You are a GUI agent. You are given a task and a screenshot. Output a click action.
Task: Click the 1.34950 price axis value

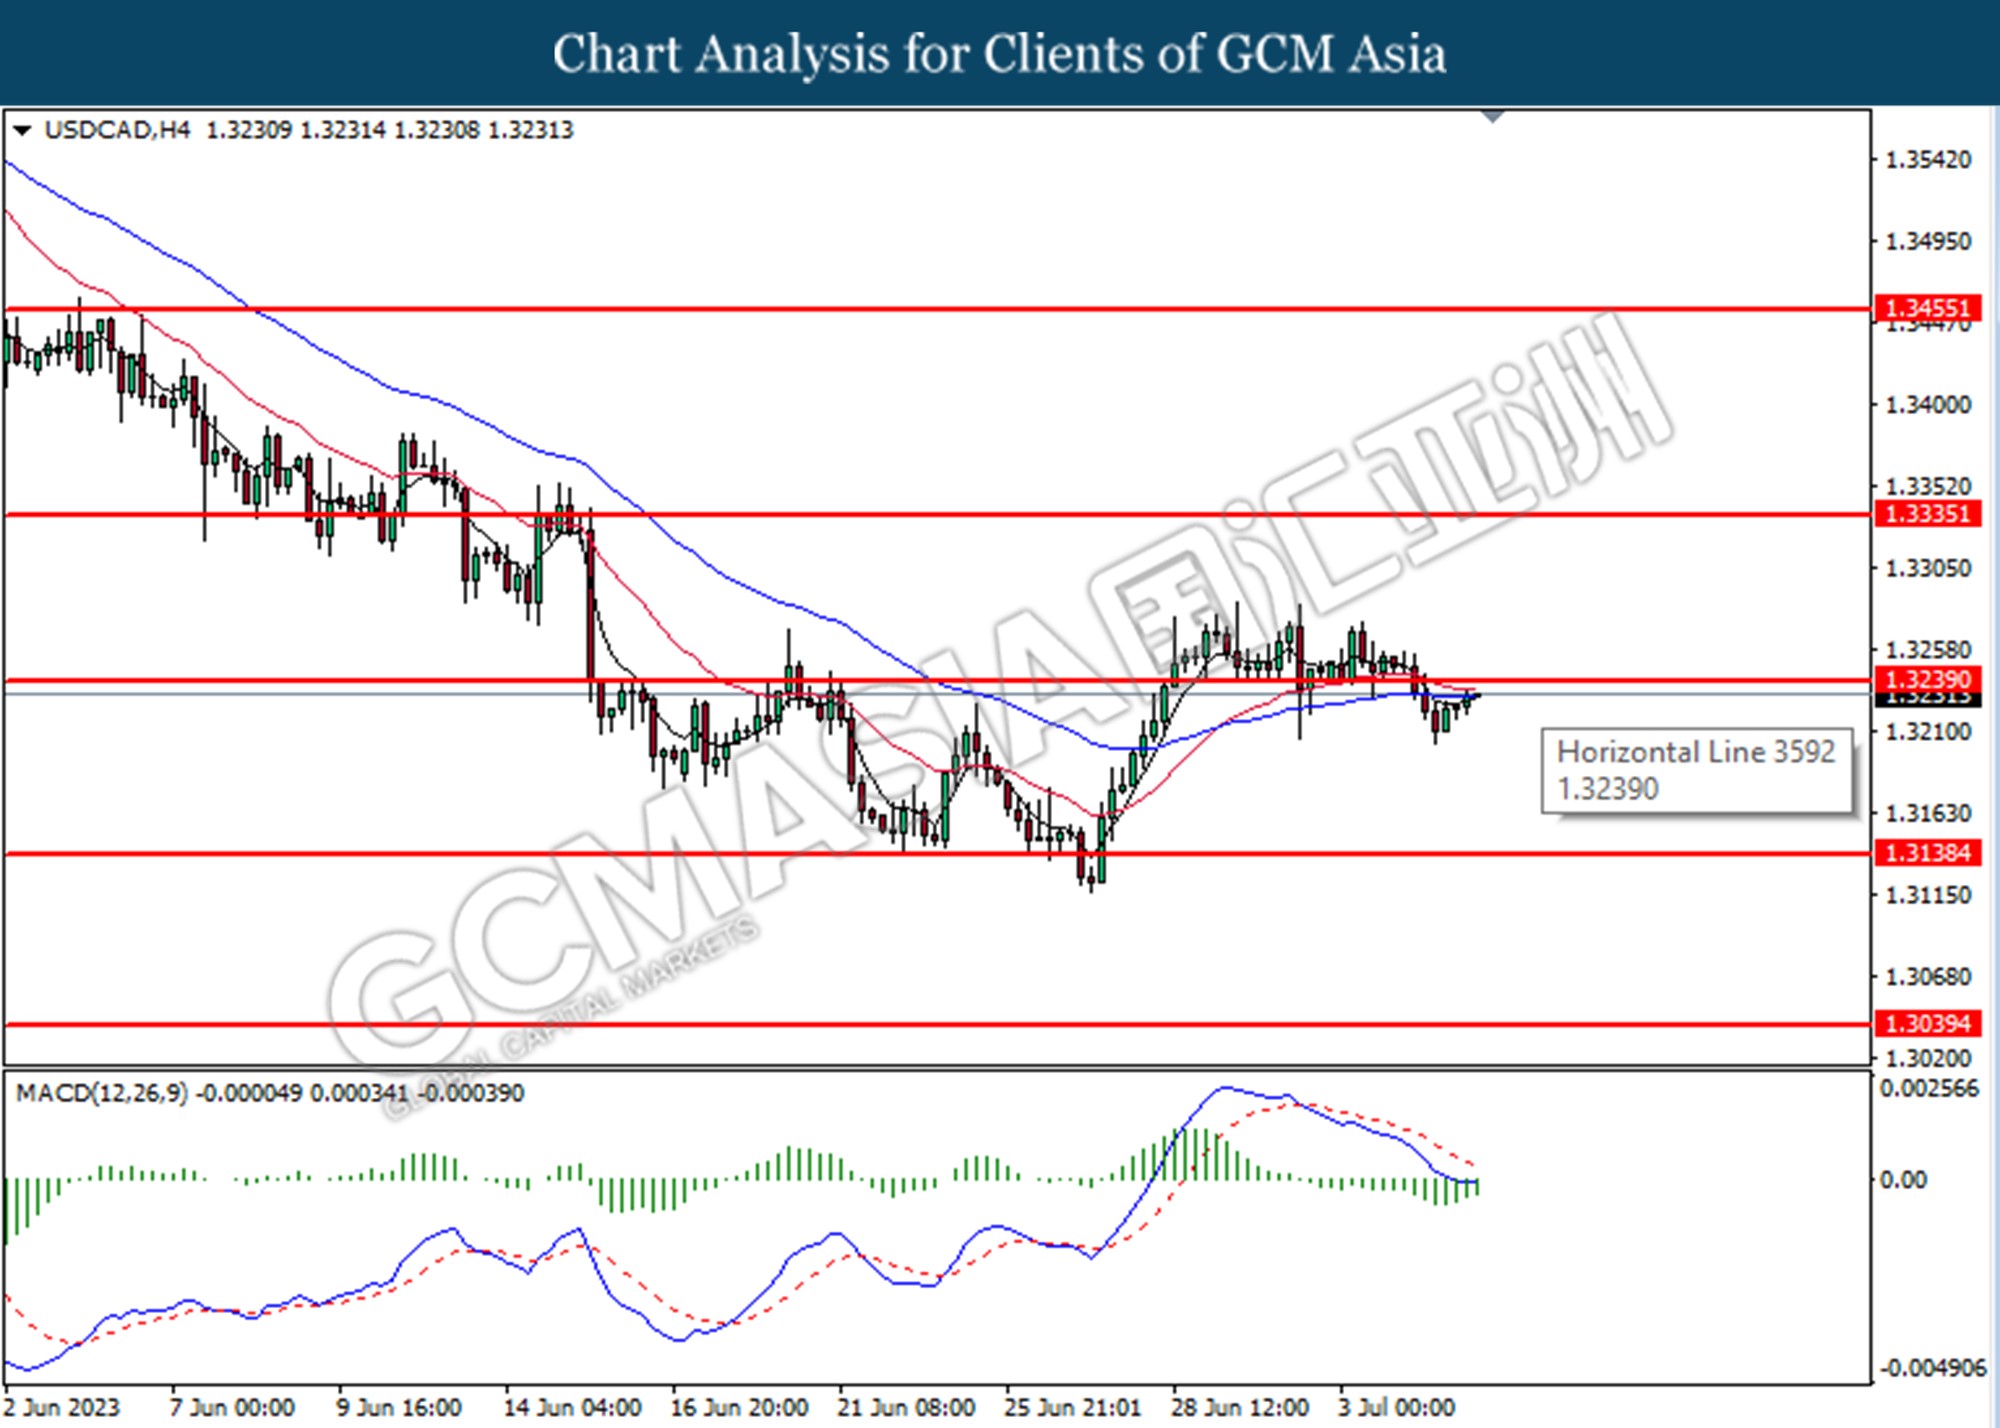point(1928,242)
